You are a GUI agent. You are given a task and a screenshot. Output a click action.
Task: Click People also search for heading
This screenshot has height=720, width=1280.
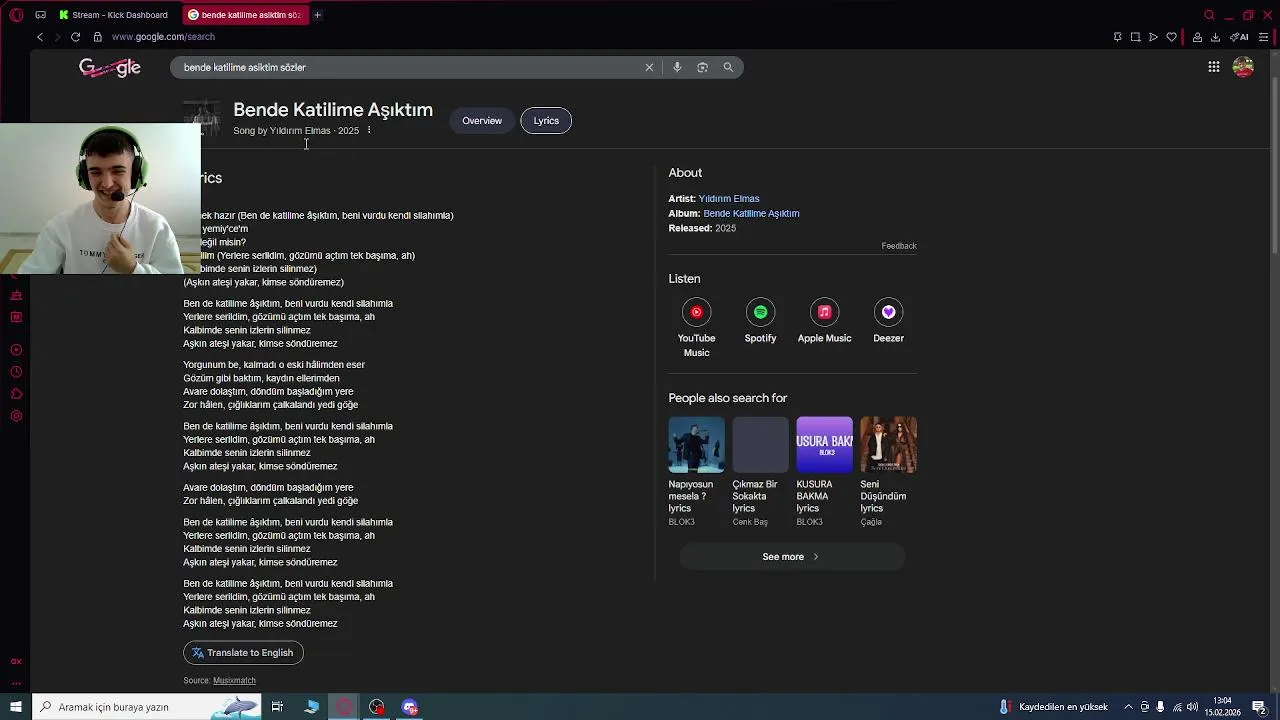click(728, 398)
